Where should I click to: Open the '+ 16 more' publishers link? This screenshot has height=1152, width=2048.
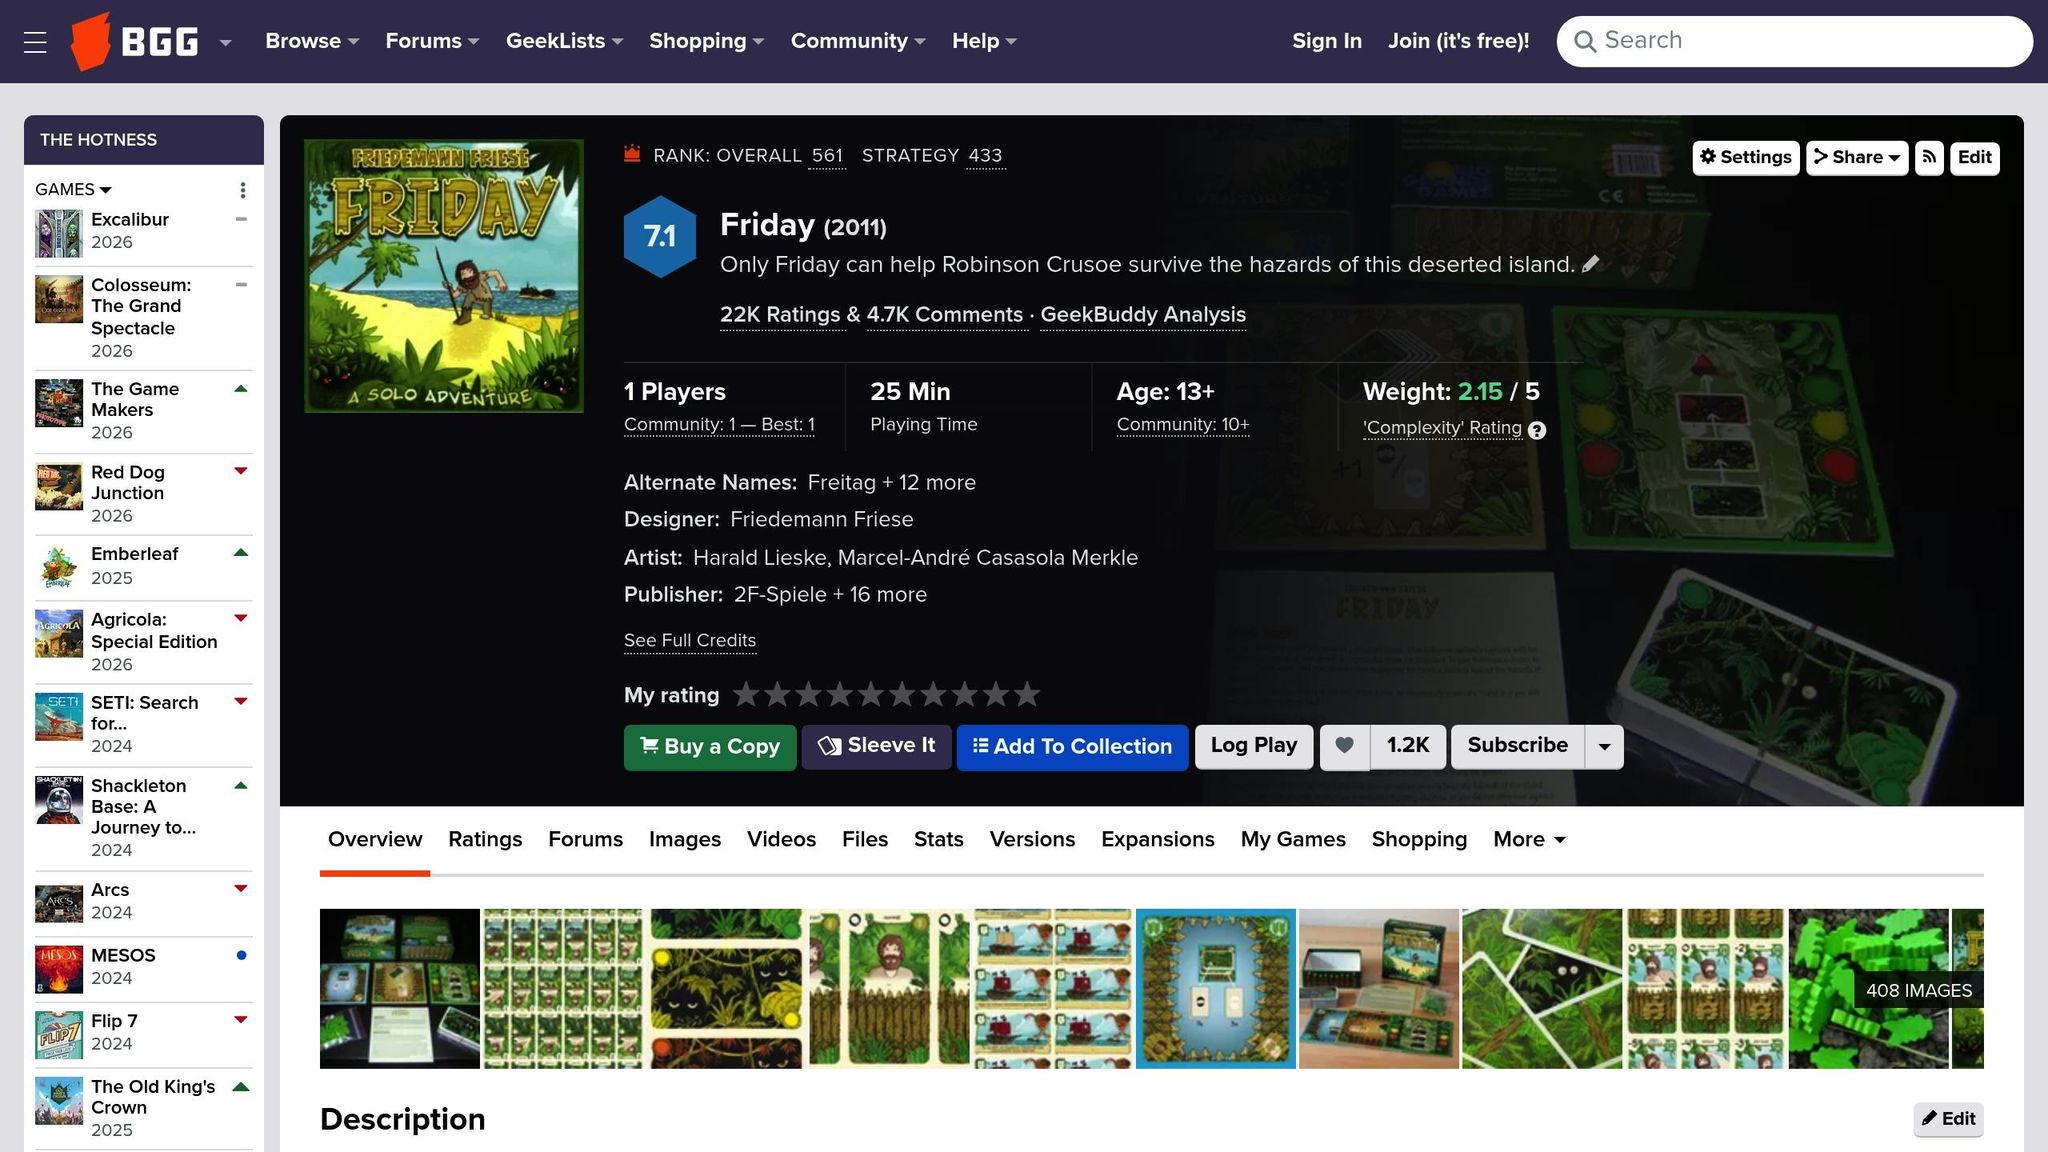(879, 595)
